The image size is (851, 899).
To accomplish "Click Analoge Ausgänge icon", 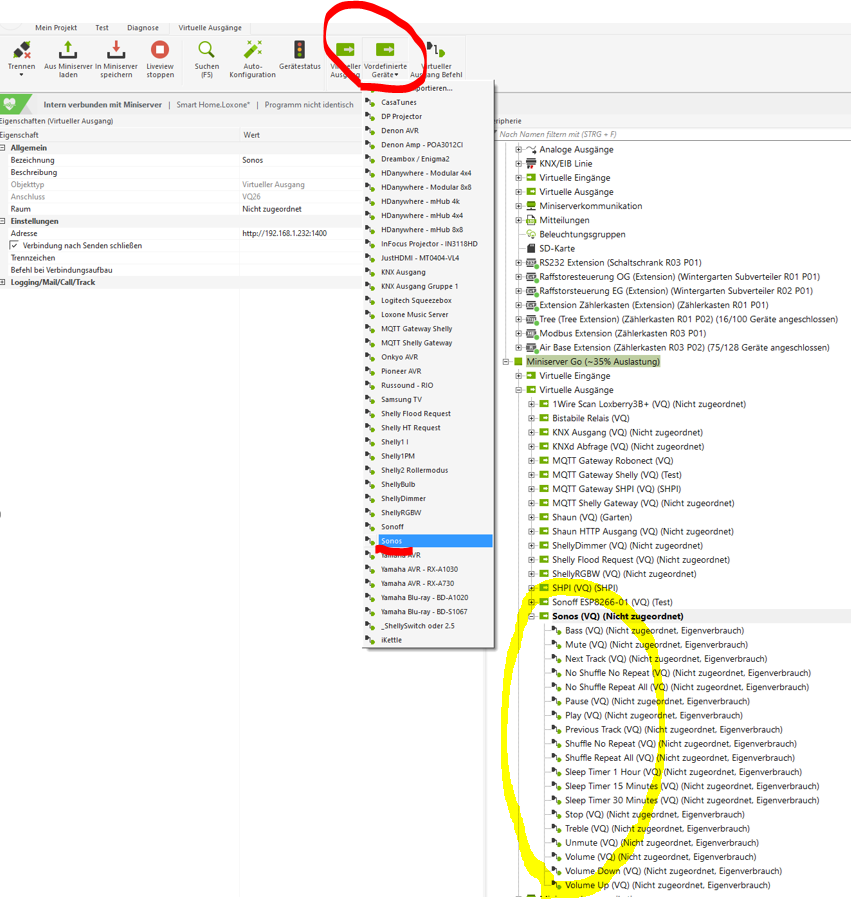I will 531,149.
